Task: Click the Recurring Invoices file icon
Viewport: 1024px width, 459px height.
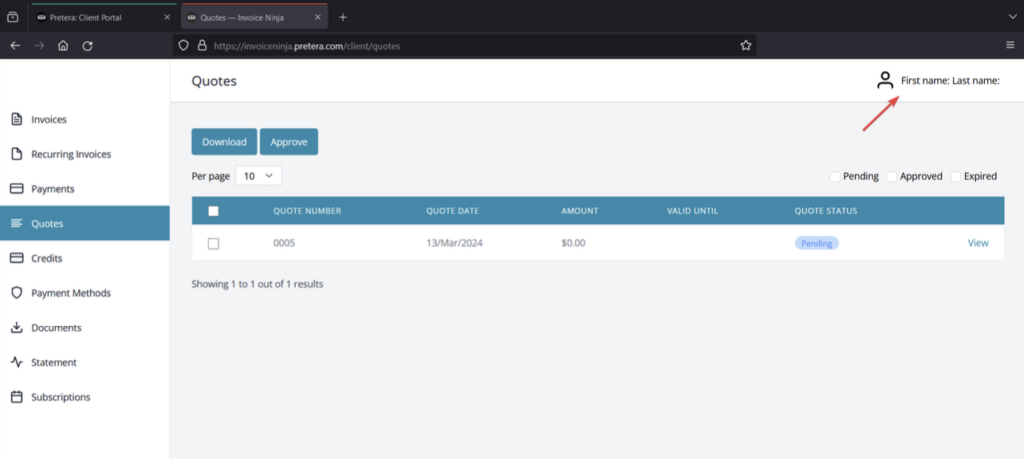Action: point(17,154)
